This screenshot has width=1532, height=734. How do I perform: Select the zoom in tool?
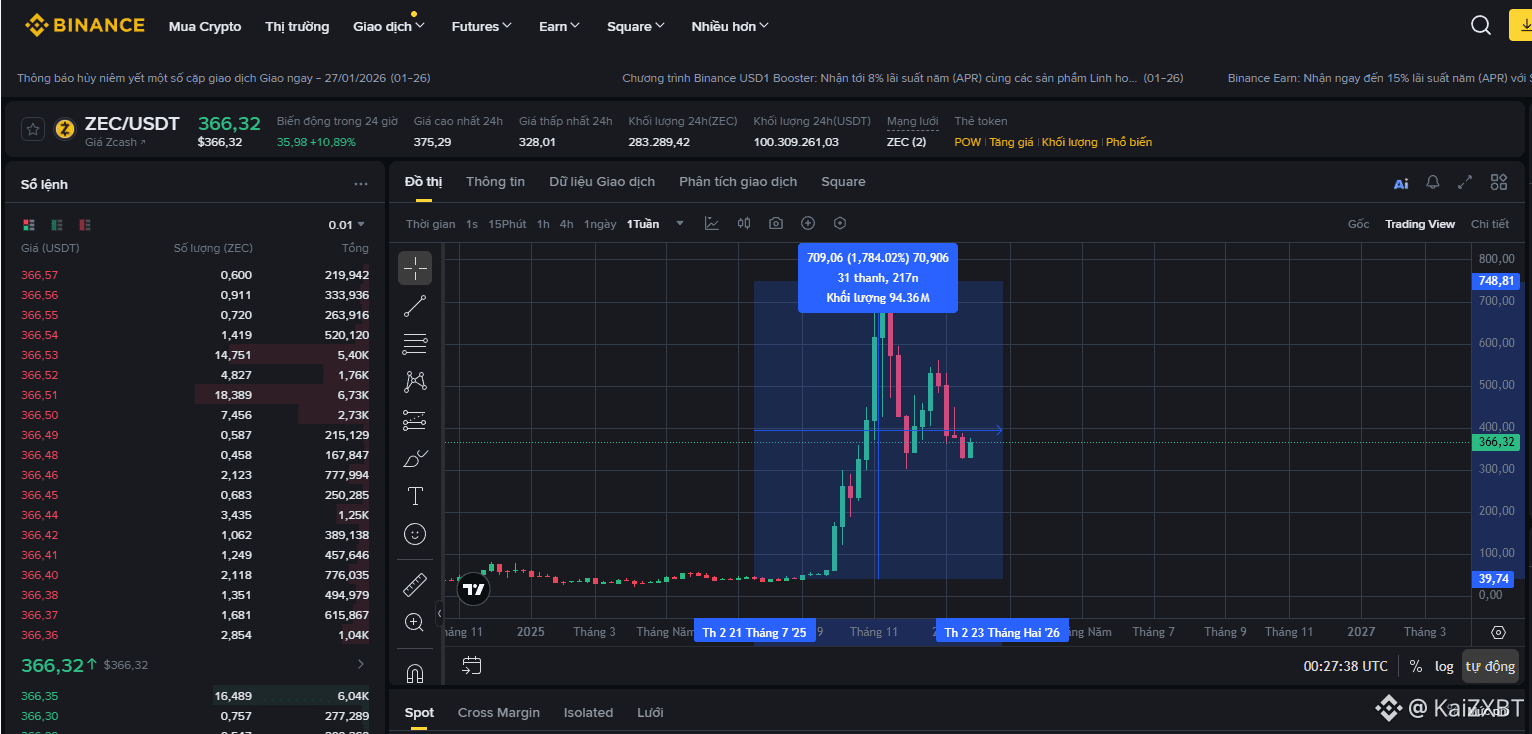click(415, 622)
